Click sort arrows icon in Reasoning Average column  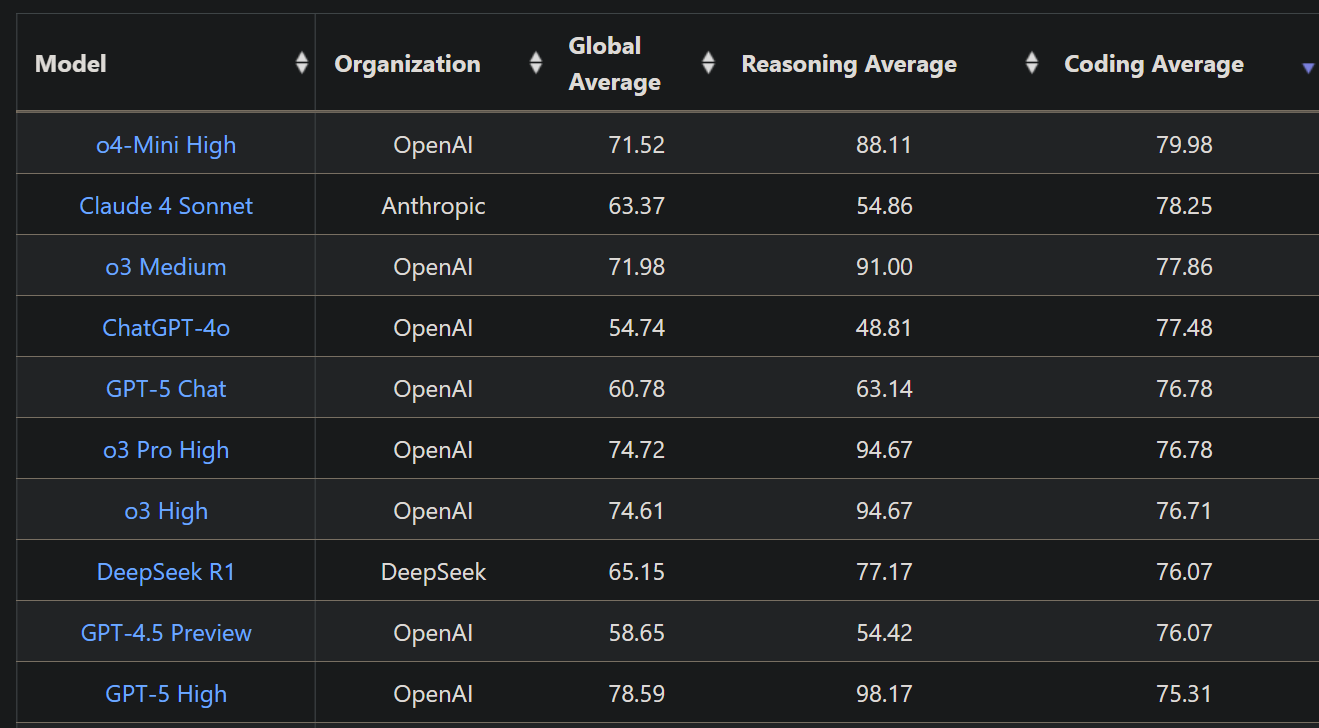[1032, 64]
